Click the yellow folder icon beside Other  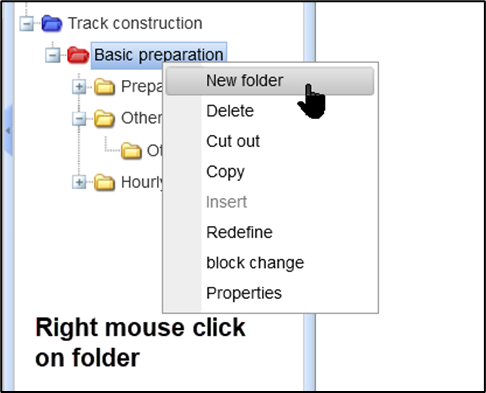tap(104, 119)
